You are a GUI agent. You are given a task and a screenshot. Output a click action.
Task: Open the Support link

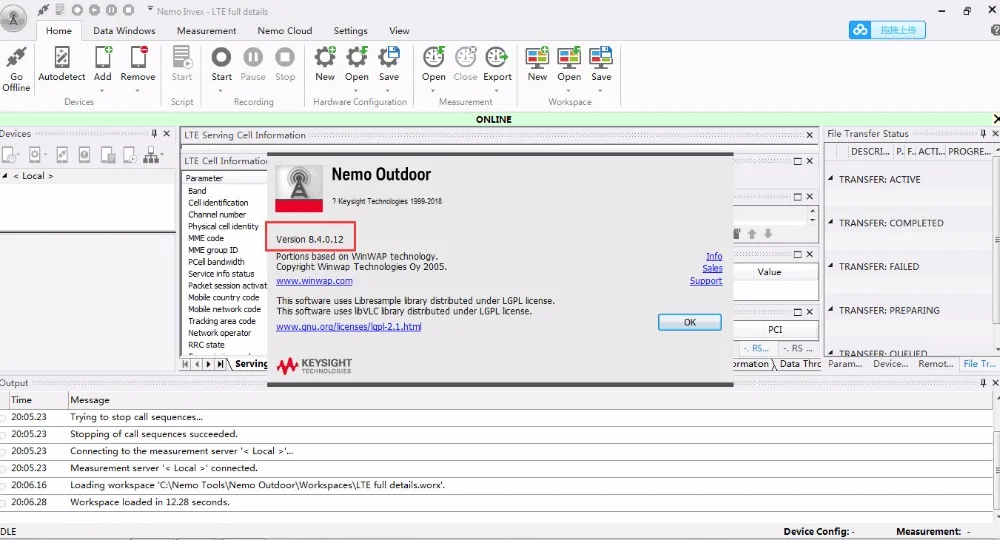click(706, 281)
